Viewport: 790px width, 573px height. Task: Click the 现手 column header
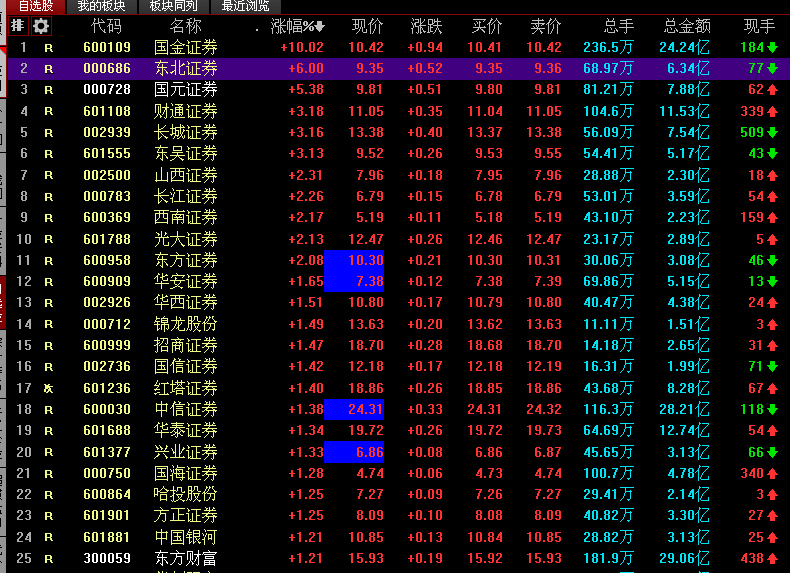coord(759,26)
